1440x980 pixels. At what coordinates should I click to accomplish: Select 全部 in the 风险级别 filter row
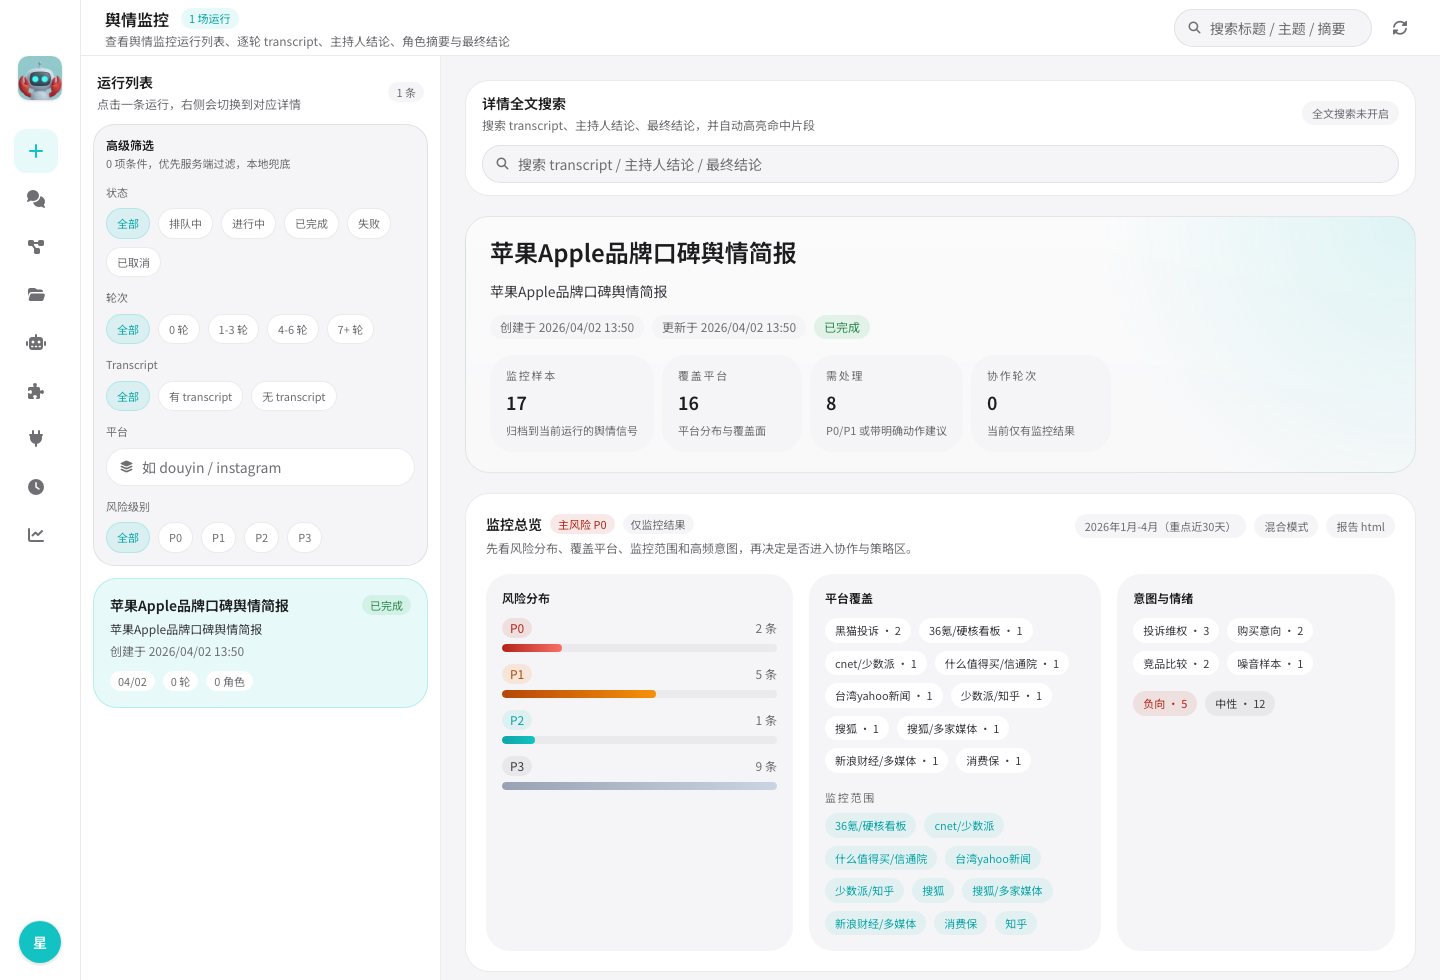click(128, 538)
